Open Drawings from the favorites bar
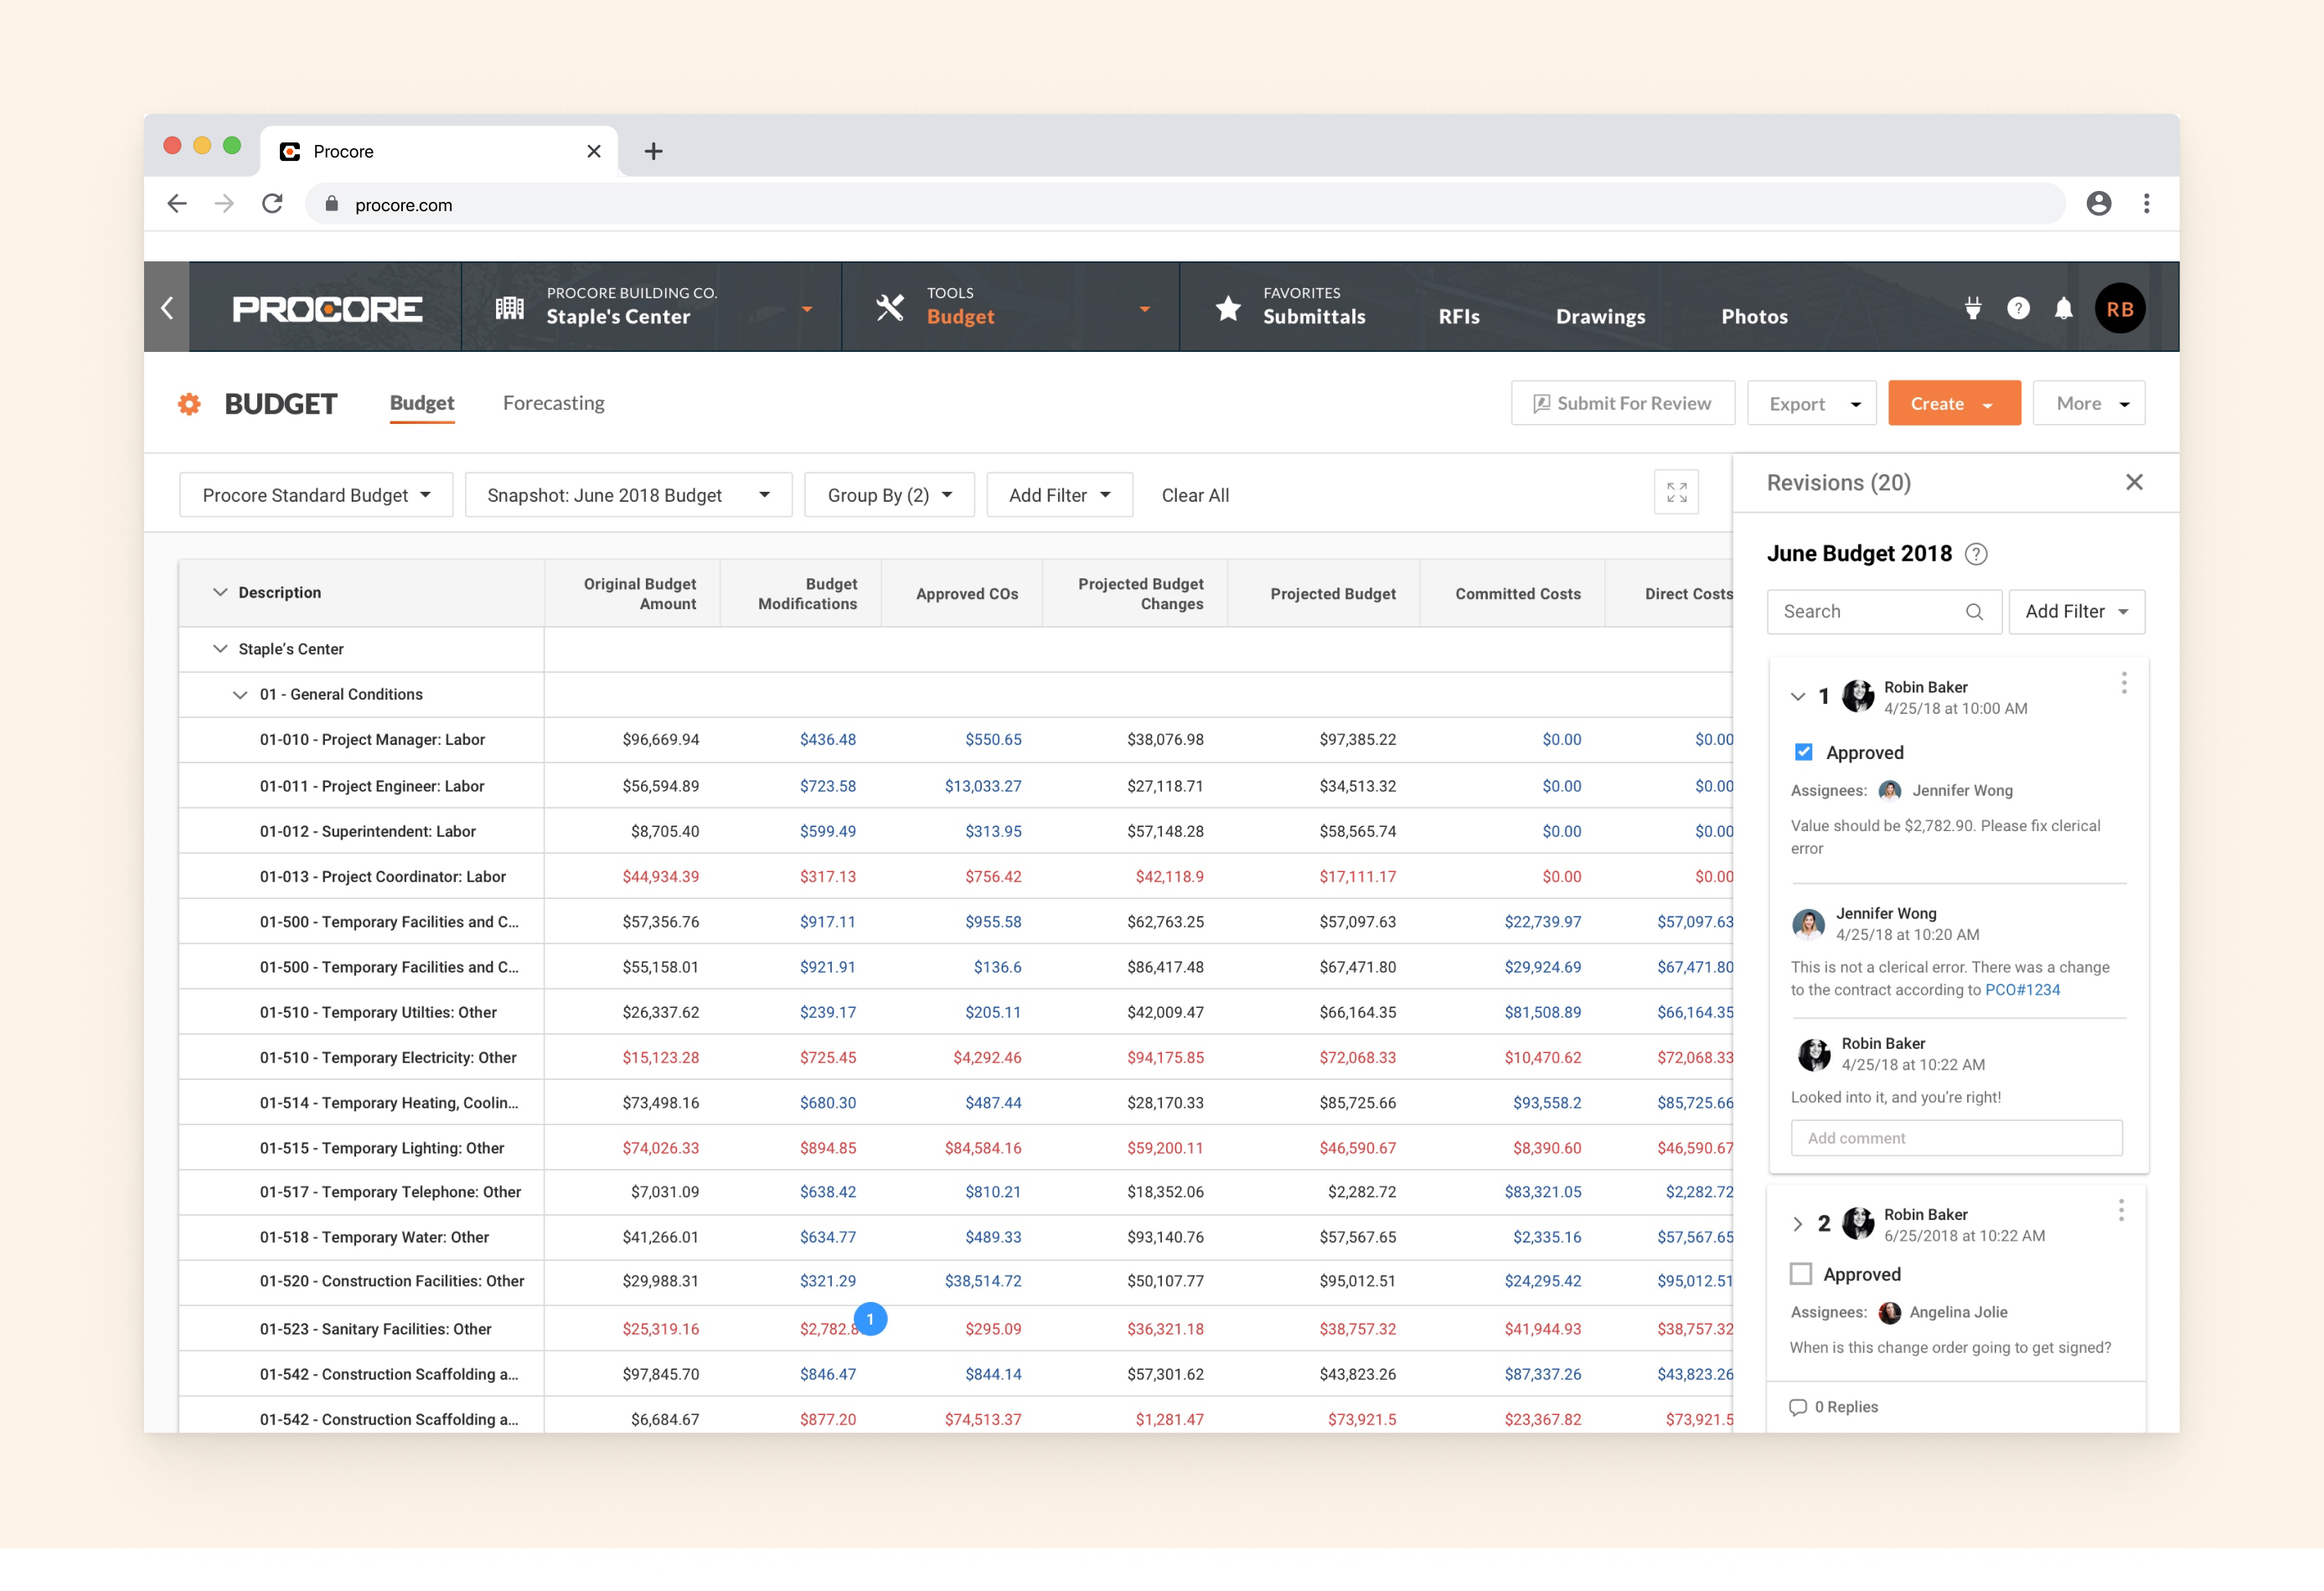 1600,317
